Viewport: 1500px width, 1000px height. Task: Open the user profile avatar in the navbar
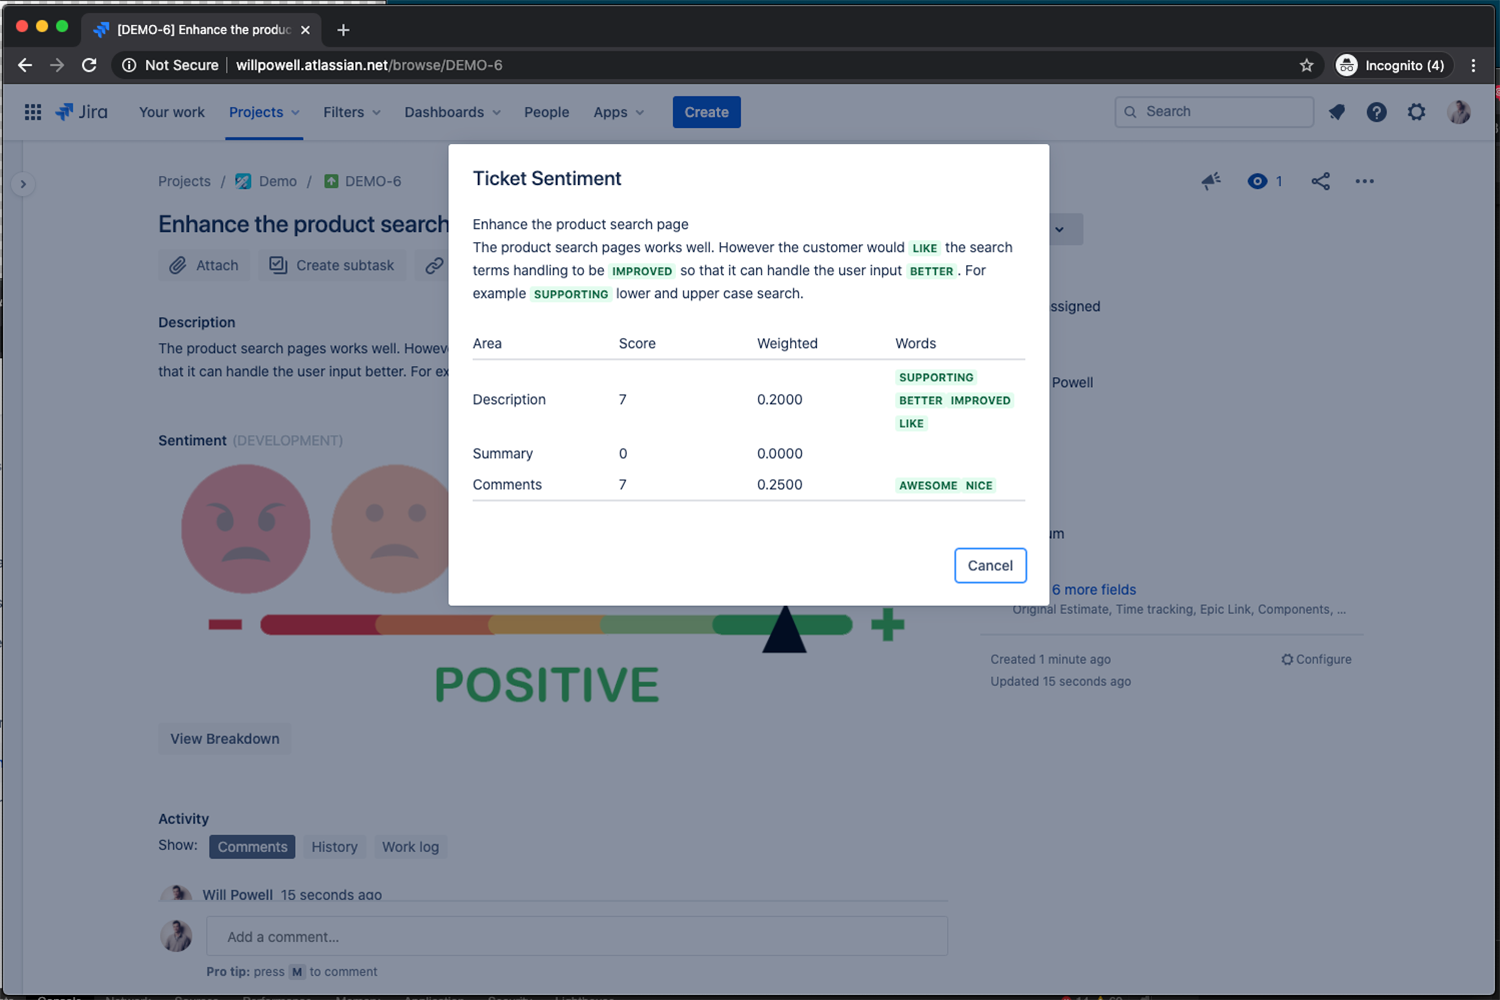click(1459, 112)
